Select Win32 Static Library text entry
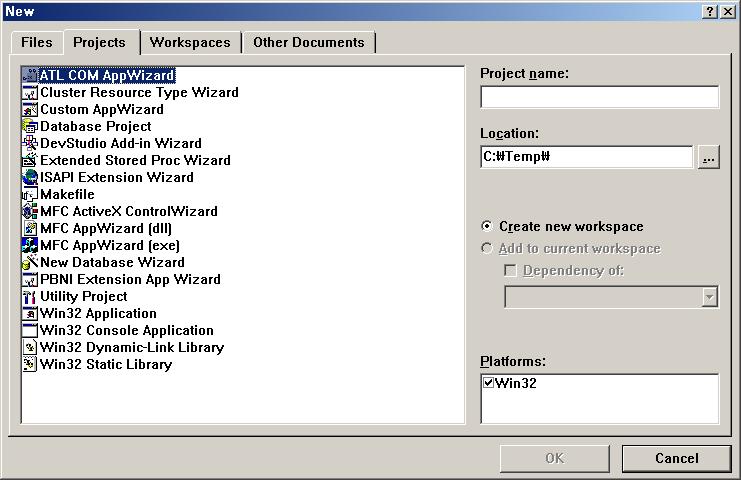Screen dimensions: 741x480 pos(106,364)
